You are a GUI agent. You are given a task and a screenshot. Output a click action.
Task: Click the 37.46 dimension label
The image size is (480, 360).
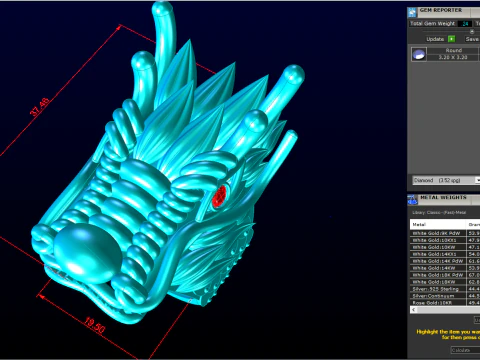click(39, 107)
